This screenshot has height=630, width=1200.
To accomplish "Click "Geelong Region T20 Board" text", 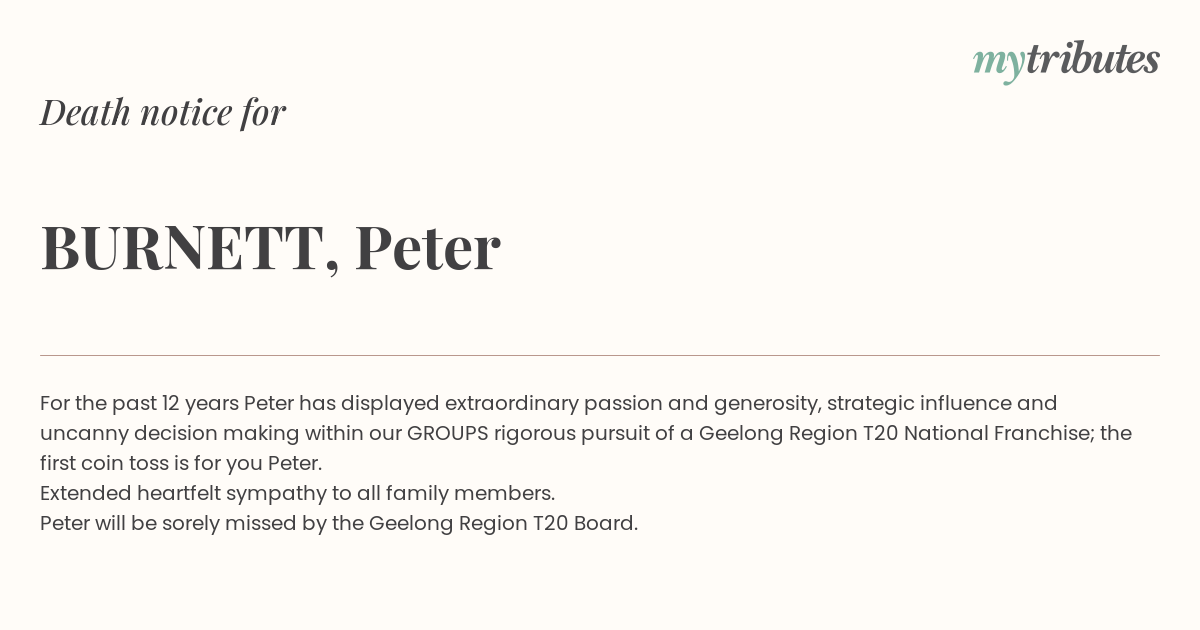I will 503,523.
